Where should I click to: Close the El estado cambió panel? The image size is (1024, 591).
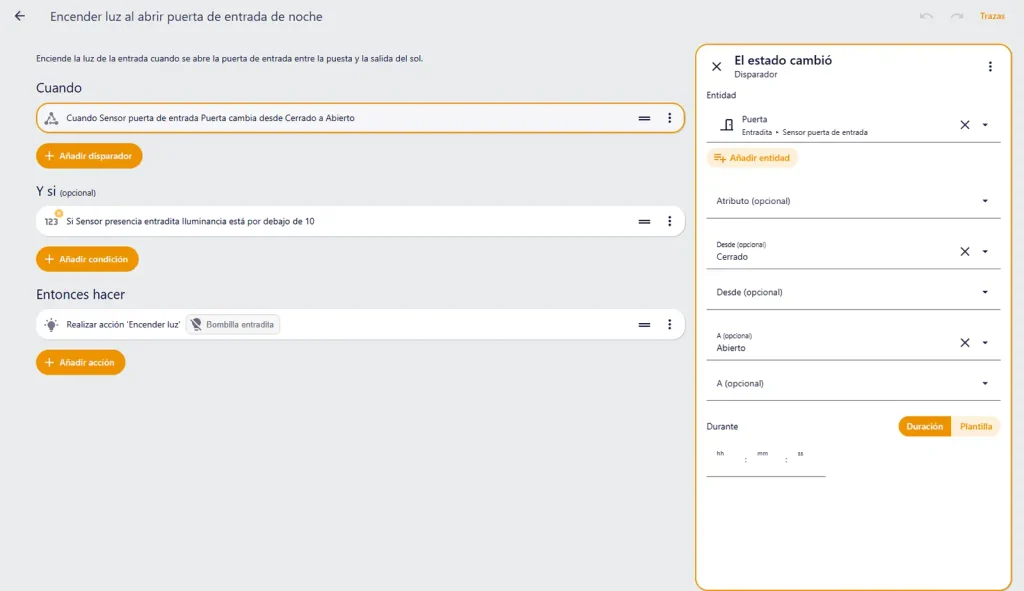(716, 67)
